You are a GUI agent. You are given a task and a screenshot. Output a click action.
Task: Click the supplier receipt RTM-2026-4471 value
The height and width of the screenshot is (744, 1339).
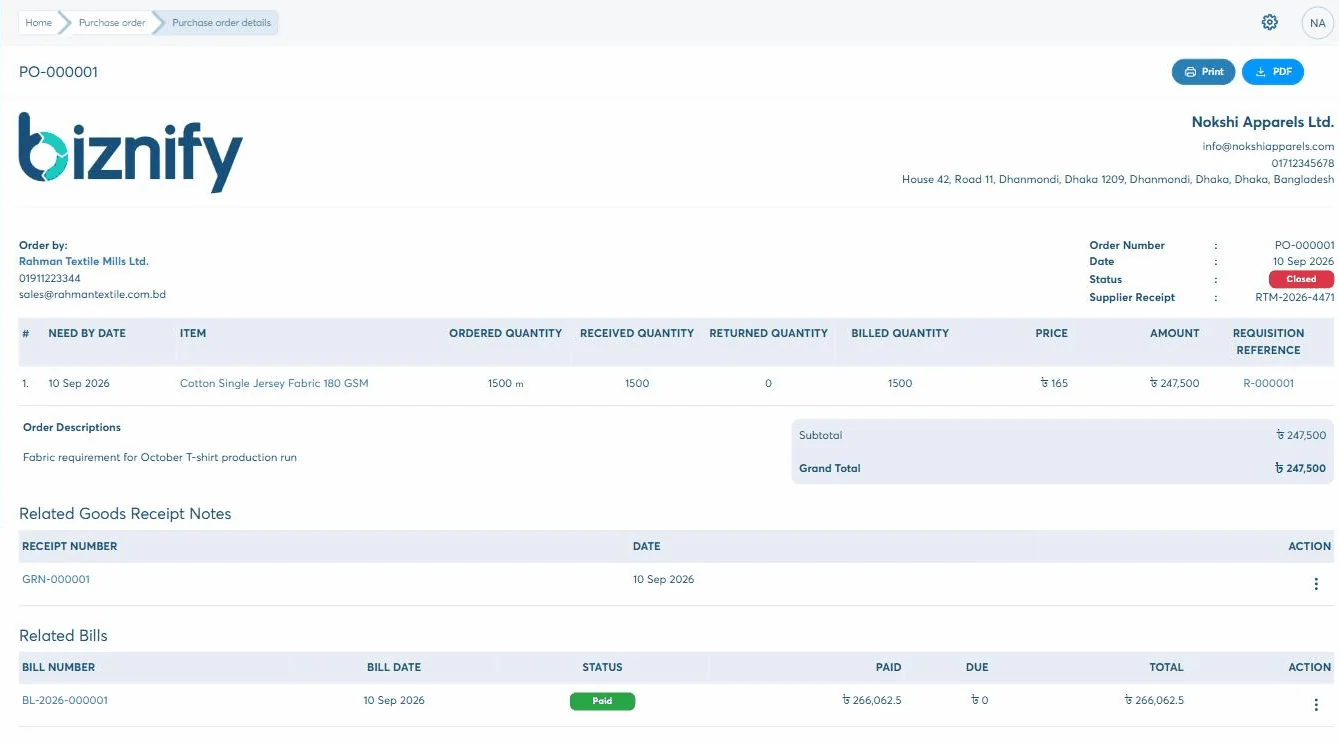tap(1294, 297)
